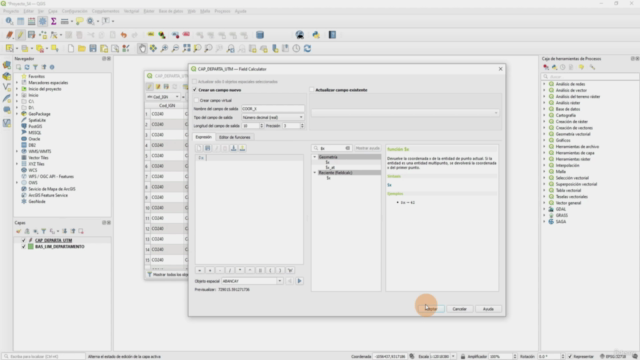Screen dimensions: 640x360
Task: Click the Precisión spin box
Action: tap(293, 126)
